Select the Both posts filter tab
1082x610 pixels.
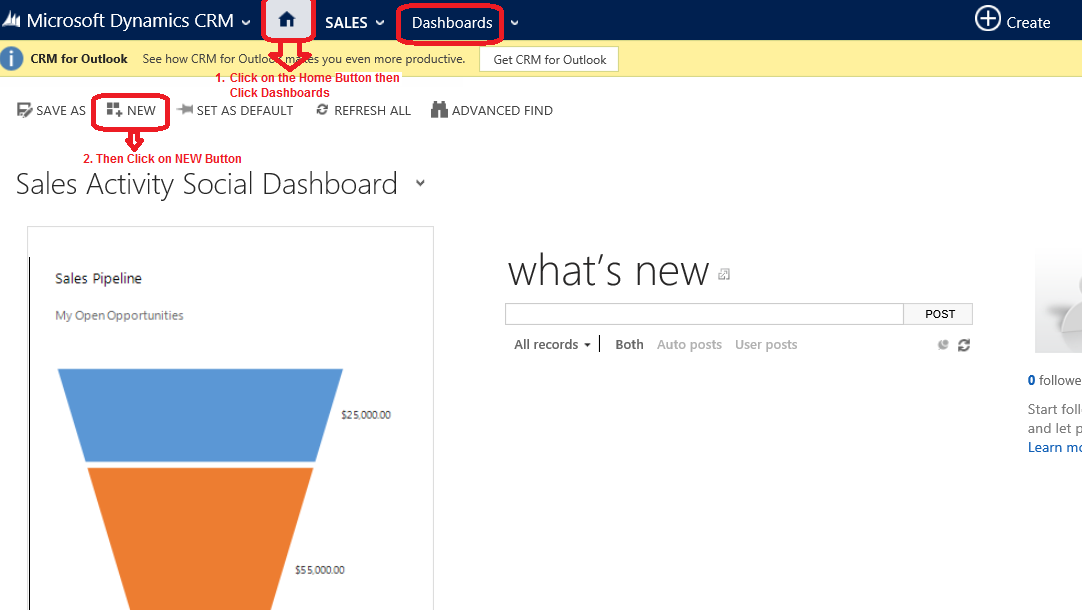pyautogui.click(x=629, y=344)
